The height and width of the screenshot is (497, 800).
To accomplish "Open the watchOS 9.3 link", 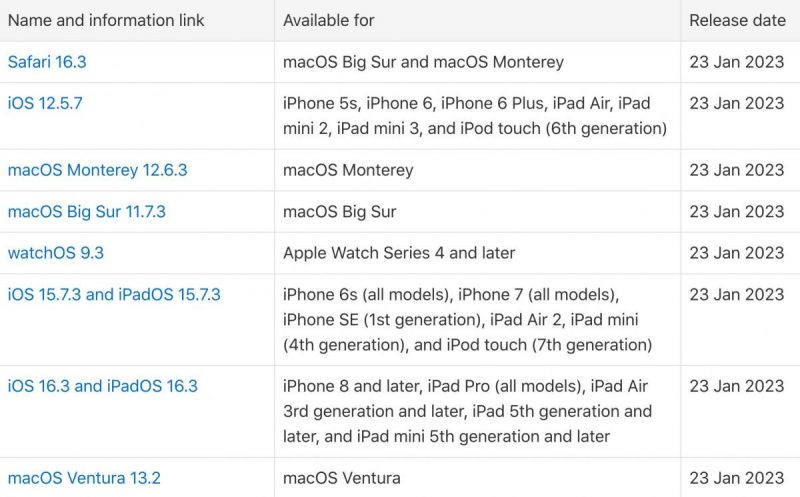I will [x=56, y=253].
